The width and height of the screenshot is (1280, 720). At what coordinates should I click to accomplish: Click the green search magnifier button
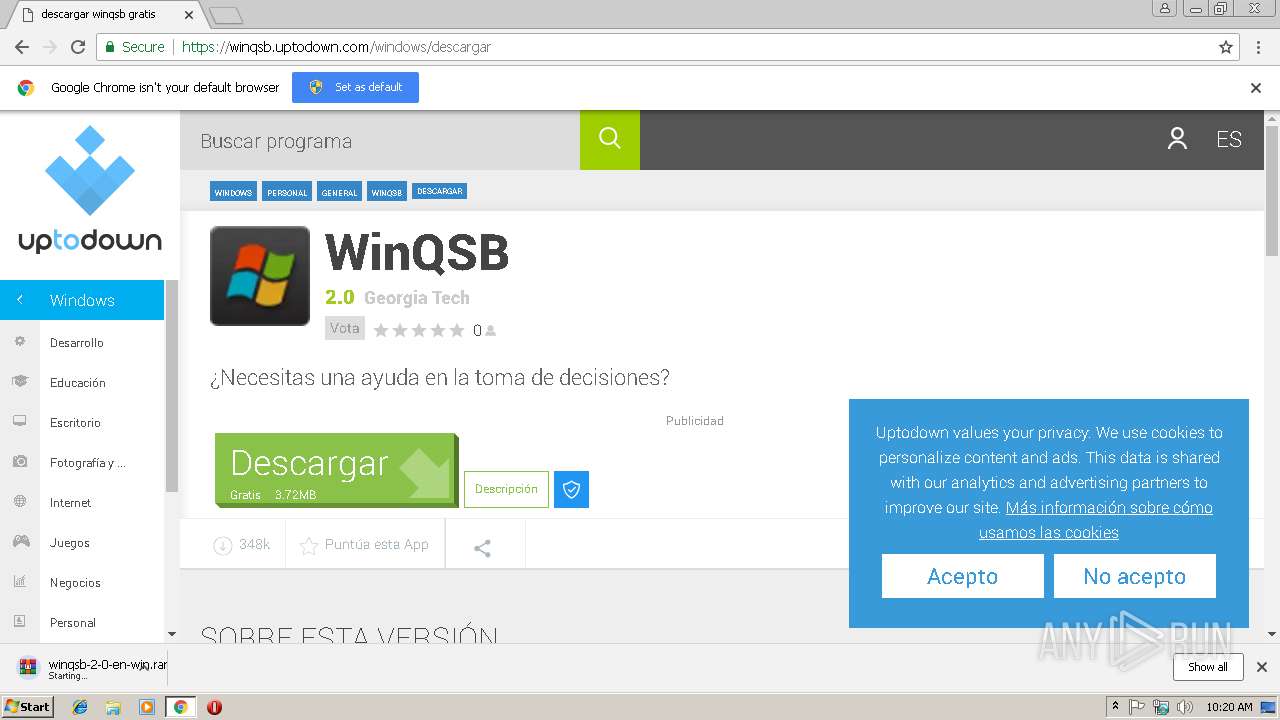coord(610,139)
